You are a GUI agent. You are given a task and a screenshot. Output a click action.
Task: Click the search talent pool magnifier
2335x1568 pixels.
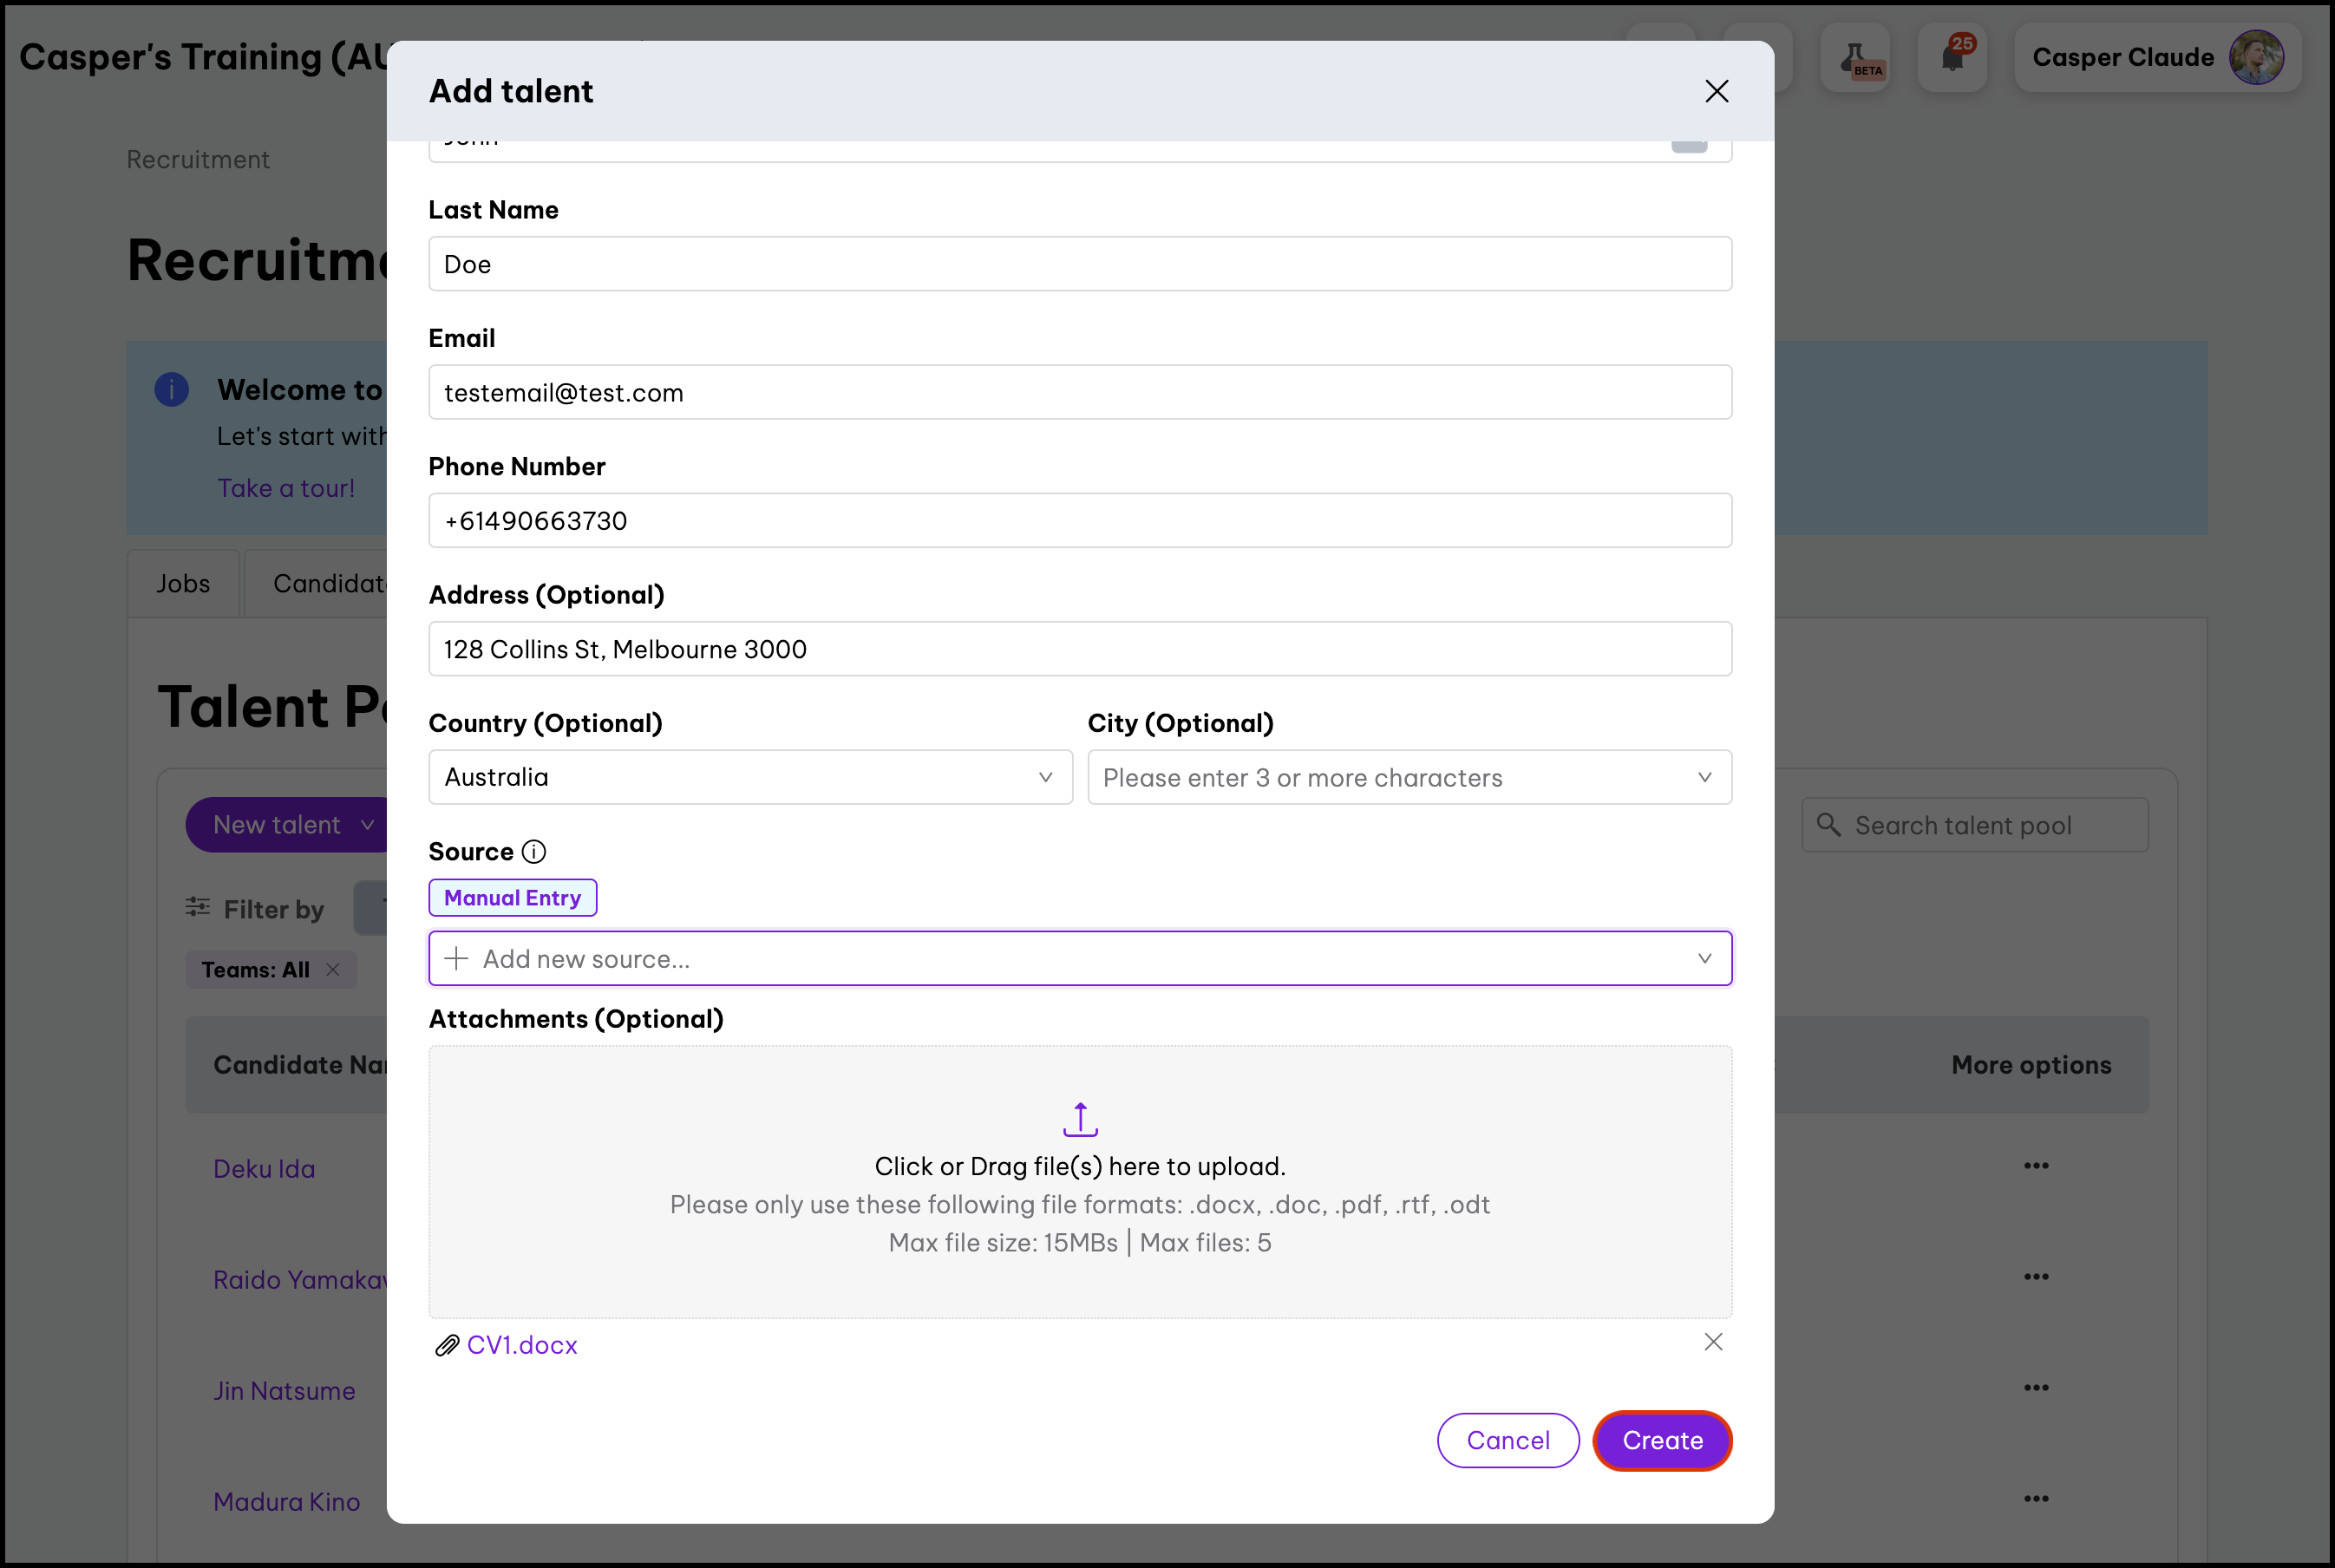click(x=1829, y=825)
